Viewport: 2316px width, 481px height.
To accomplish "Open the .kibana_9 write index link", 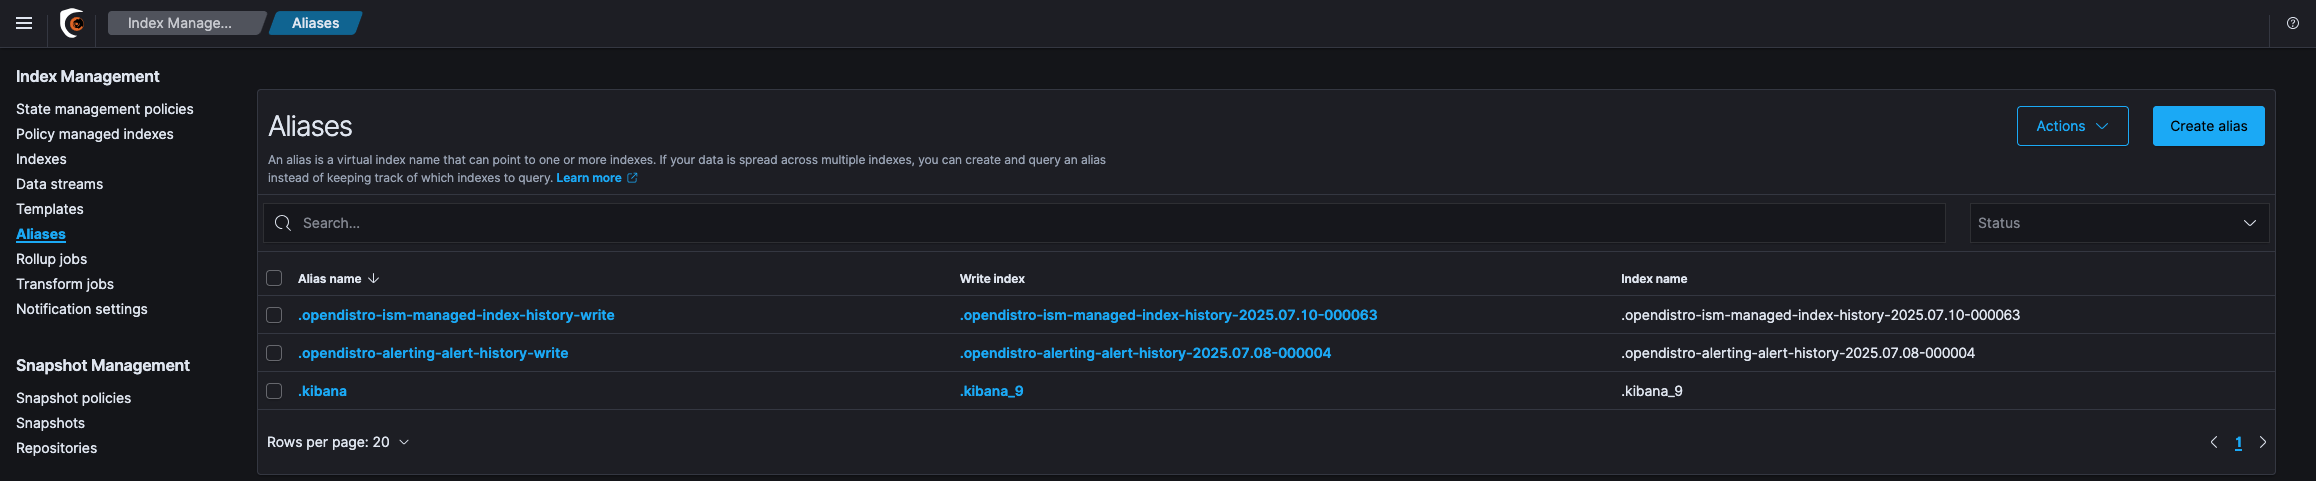I will click(991, 391).
